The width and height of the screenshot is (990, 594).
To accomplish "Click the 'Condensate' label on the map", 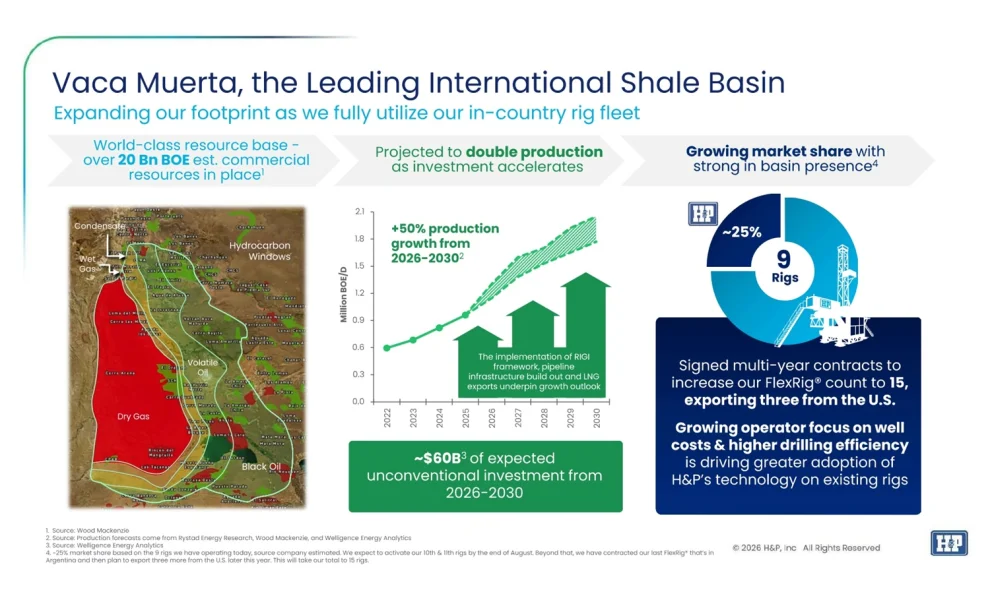I will coord(100,226).
